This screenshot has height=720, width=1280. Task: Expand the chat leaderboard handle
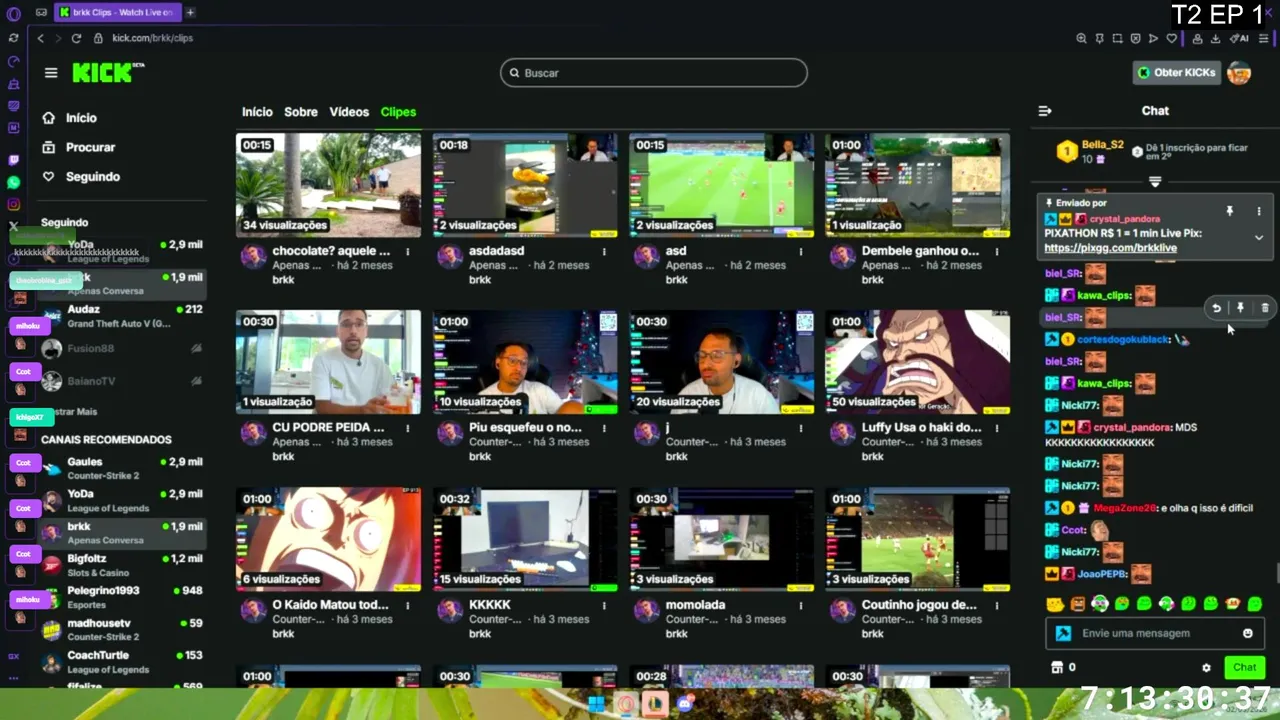(1155, 182)
